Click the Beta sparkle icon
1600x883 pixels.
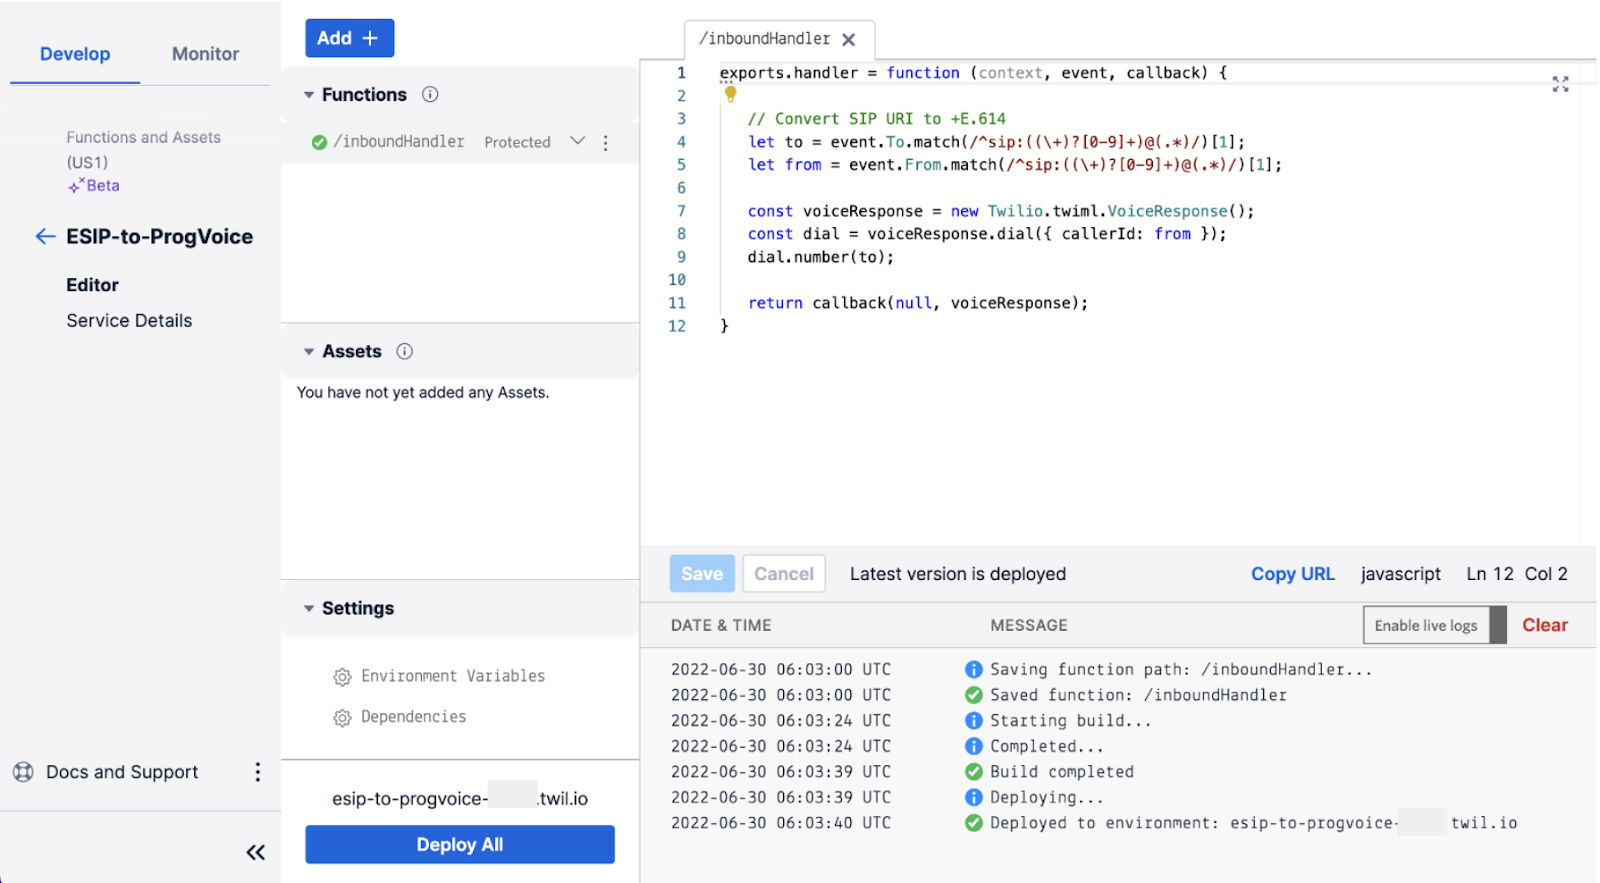[76, 185]
